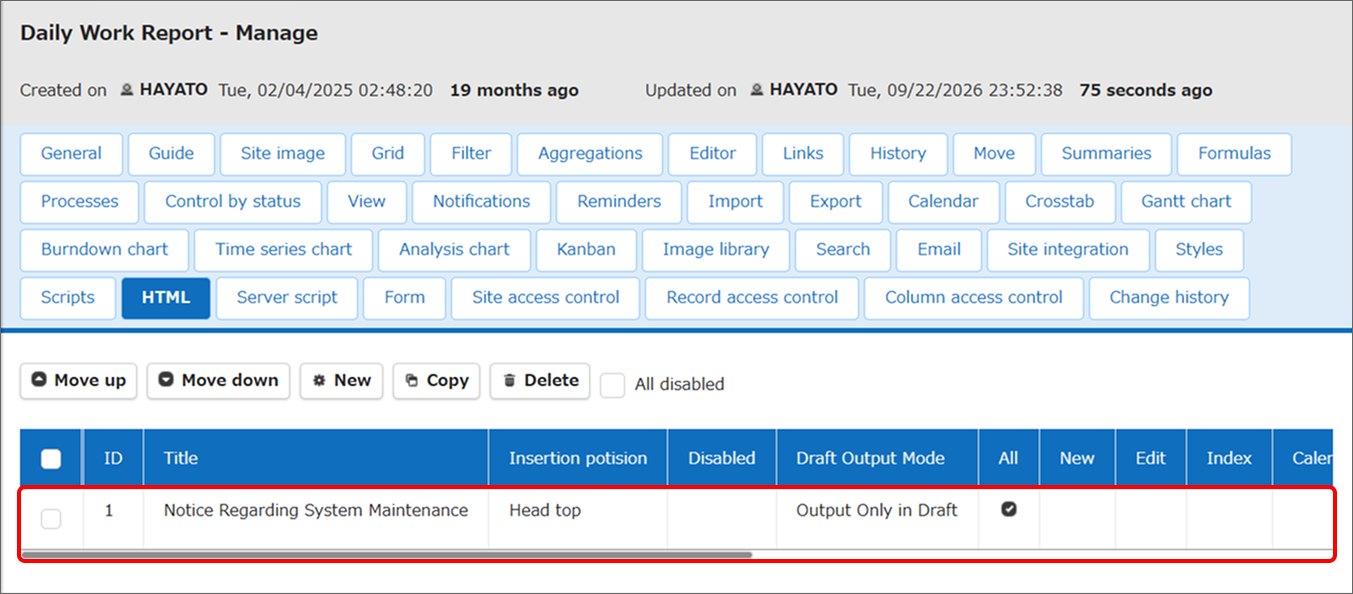1353x594 pixels.
Task: Open the Search tab
Action: click(x=843, y=250)
